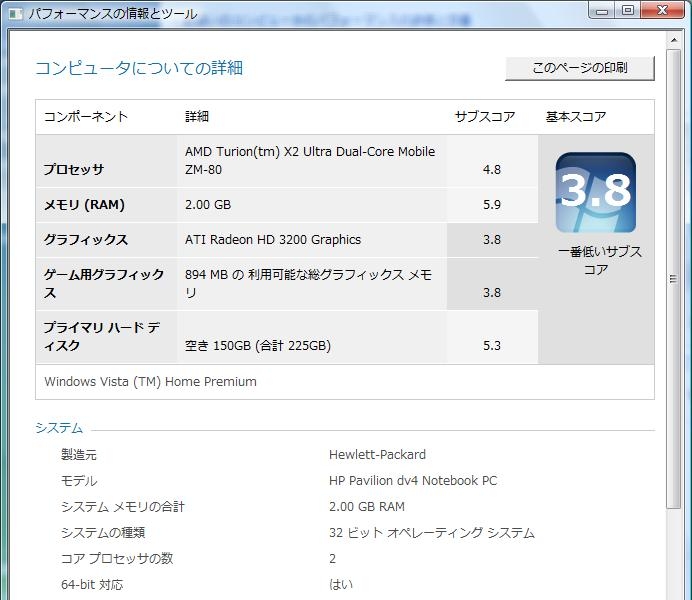Select the 基本スコア column header
Viewport: 692px width, 600px height.
(576, 117)
